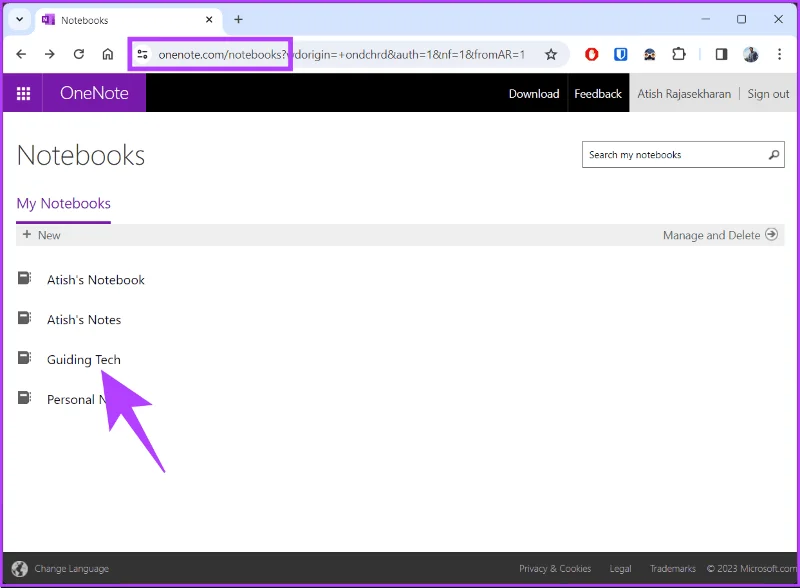Select the My Notebooks tab
This screenshot has width=800, height=588.
tap(63, 204)
